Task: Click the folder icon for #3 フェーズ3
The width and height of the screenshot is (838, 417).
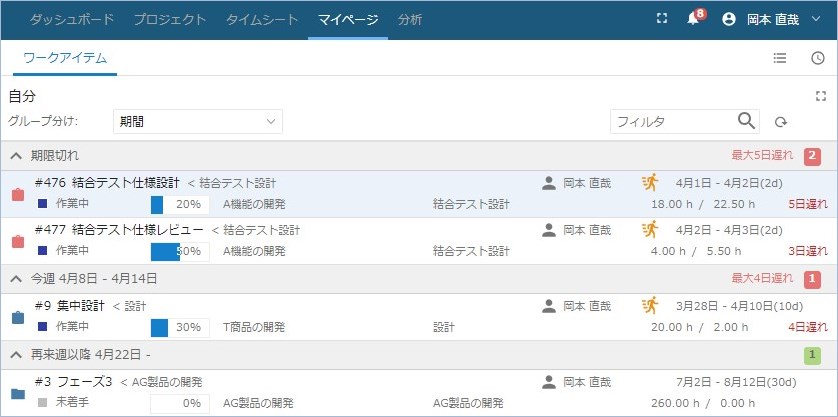Action: coord(18,392)
